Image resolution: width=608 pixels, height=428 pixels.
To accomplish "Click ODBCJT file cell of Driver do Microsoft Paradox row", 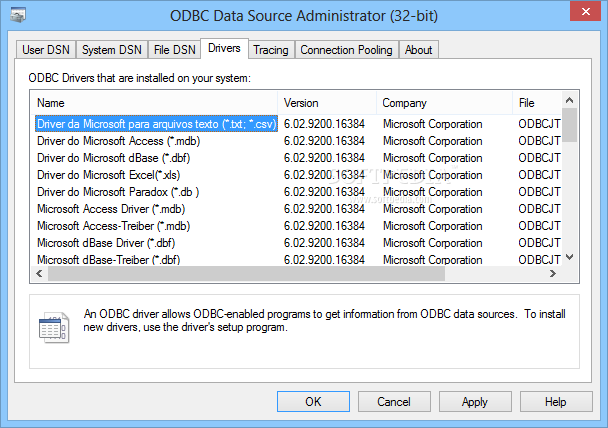I will [x=539, y=192].
